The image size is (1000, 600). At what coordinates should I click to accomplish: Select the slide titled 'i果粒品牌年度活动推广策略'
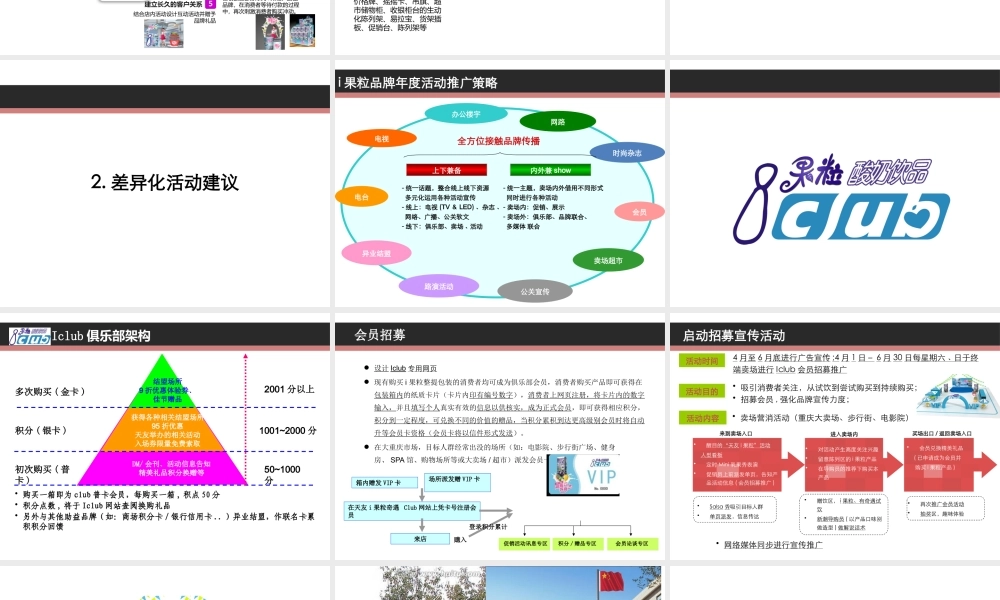pyautogui.click(x=499, y=184)
